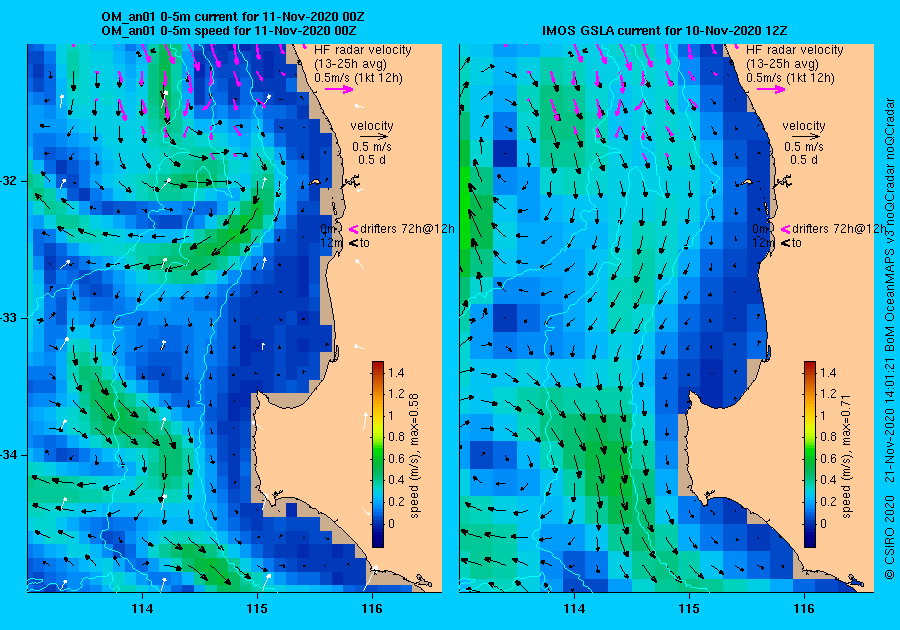Click the orange Rottnest Island on the left map
This screenshot has width=900, height=630.
tap(315, 182)
